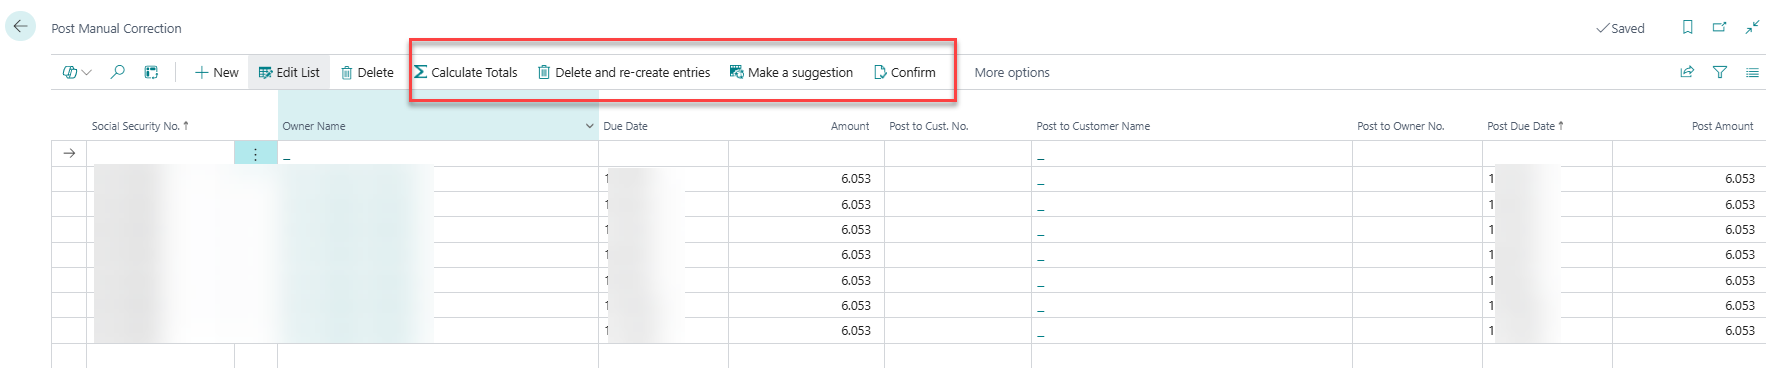
Task: Click the share icon on the right
Action: coord(1687,72)
